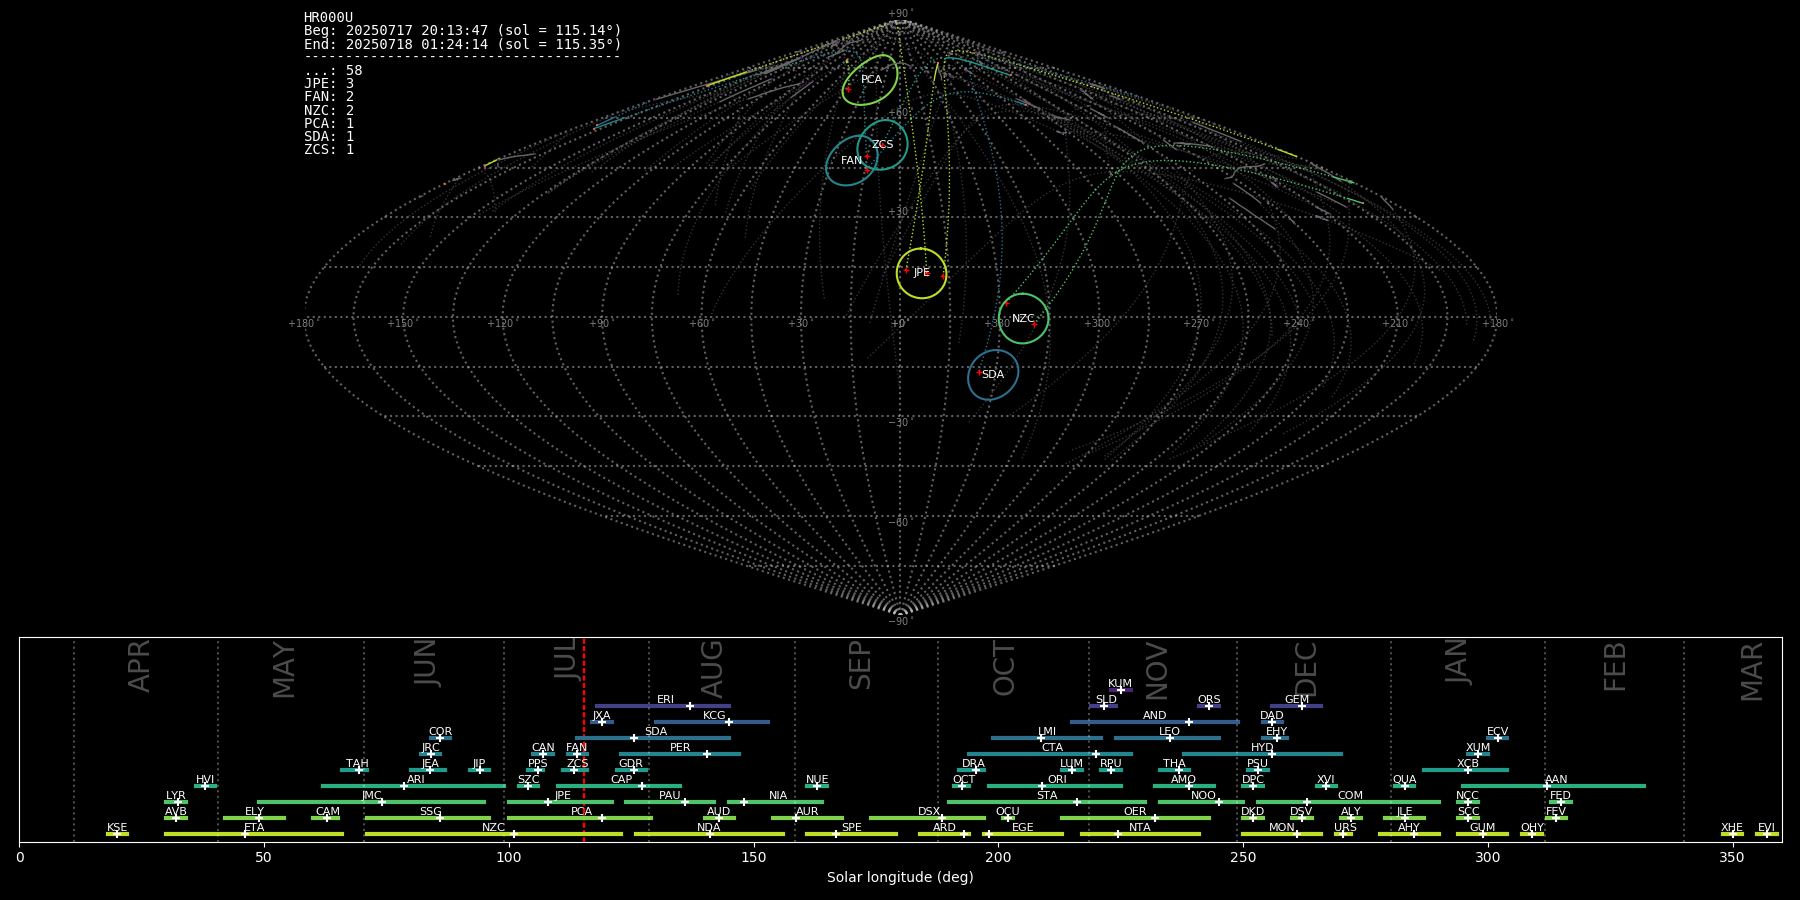Click the AND shower bar in timeline

coord(1154,722)
